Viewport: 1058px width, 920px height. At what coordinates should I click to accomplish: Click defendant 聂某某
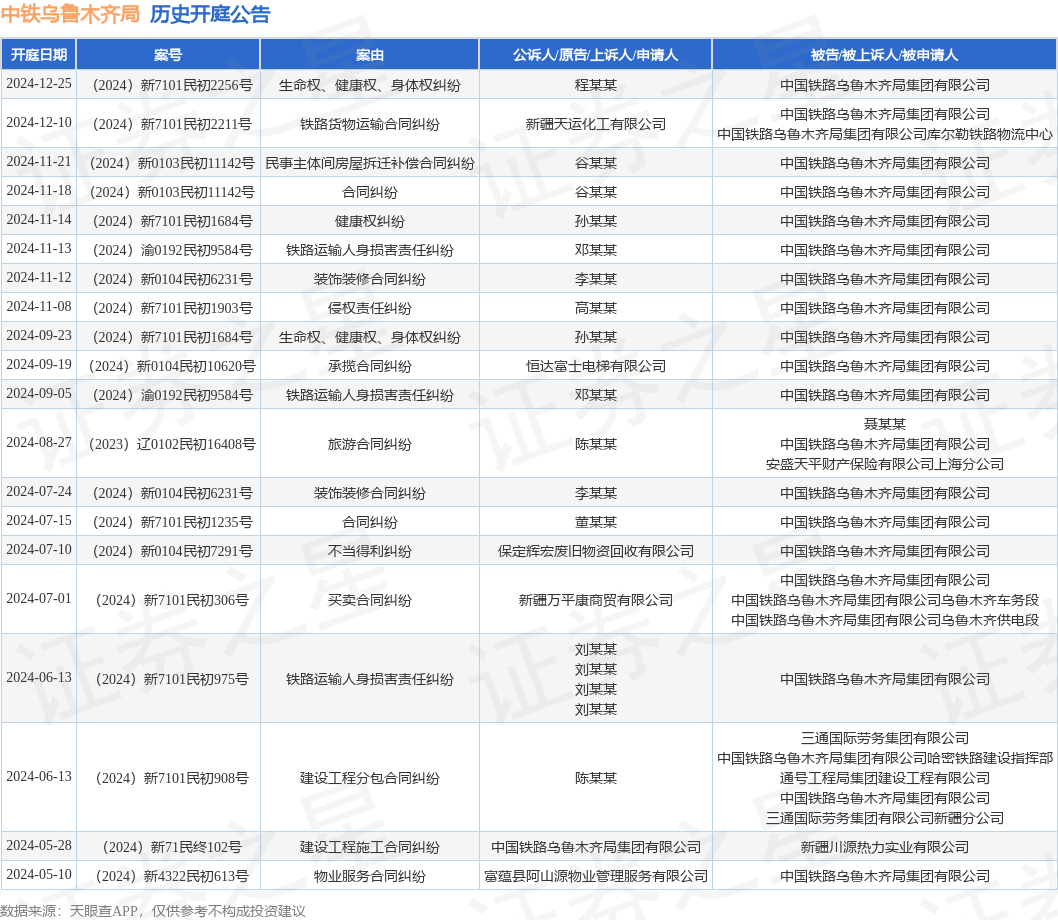tap(885, 424)
